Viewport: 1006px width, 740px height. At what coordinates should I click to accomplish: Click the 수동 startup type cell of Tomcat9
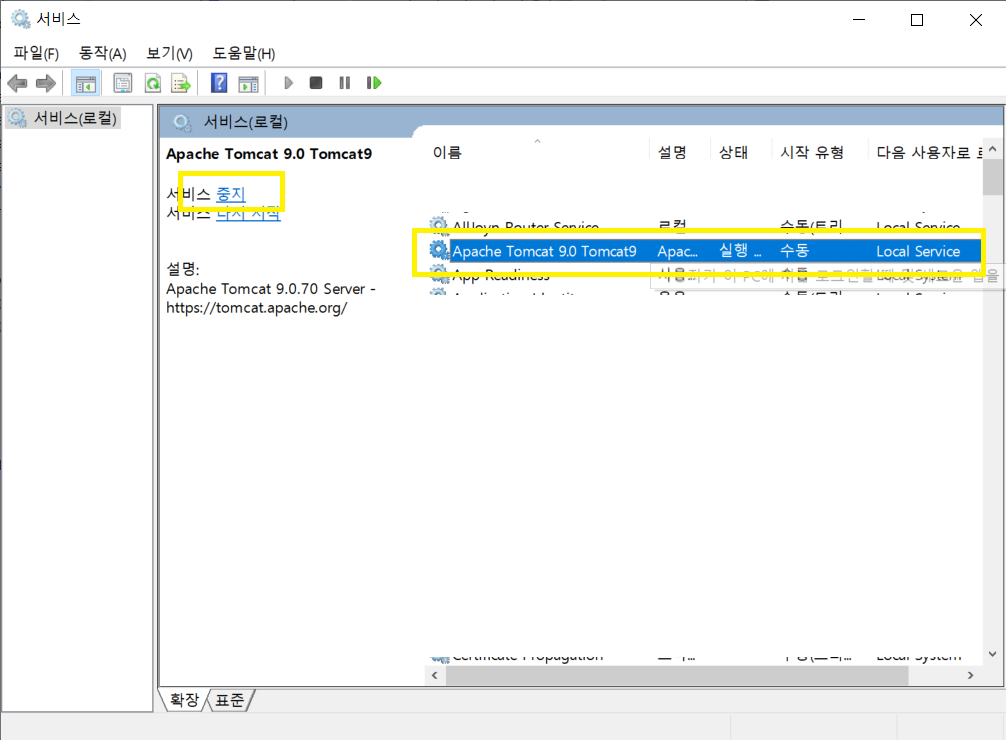point(794,251)
